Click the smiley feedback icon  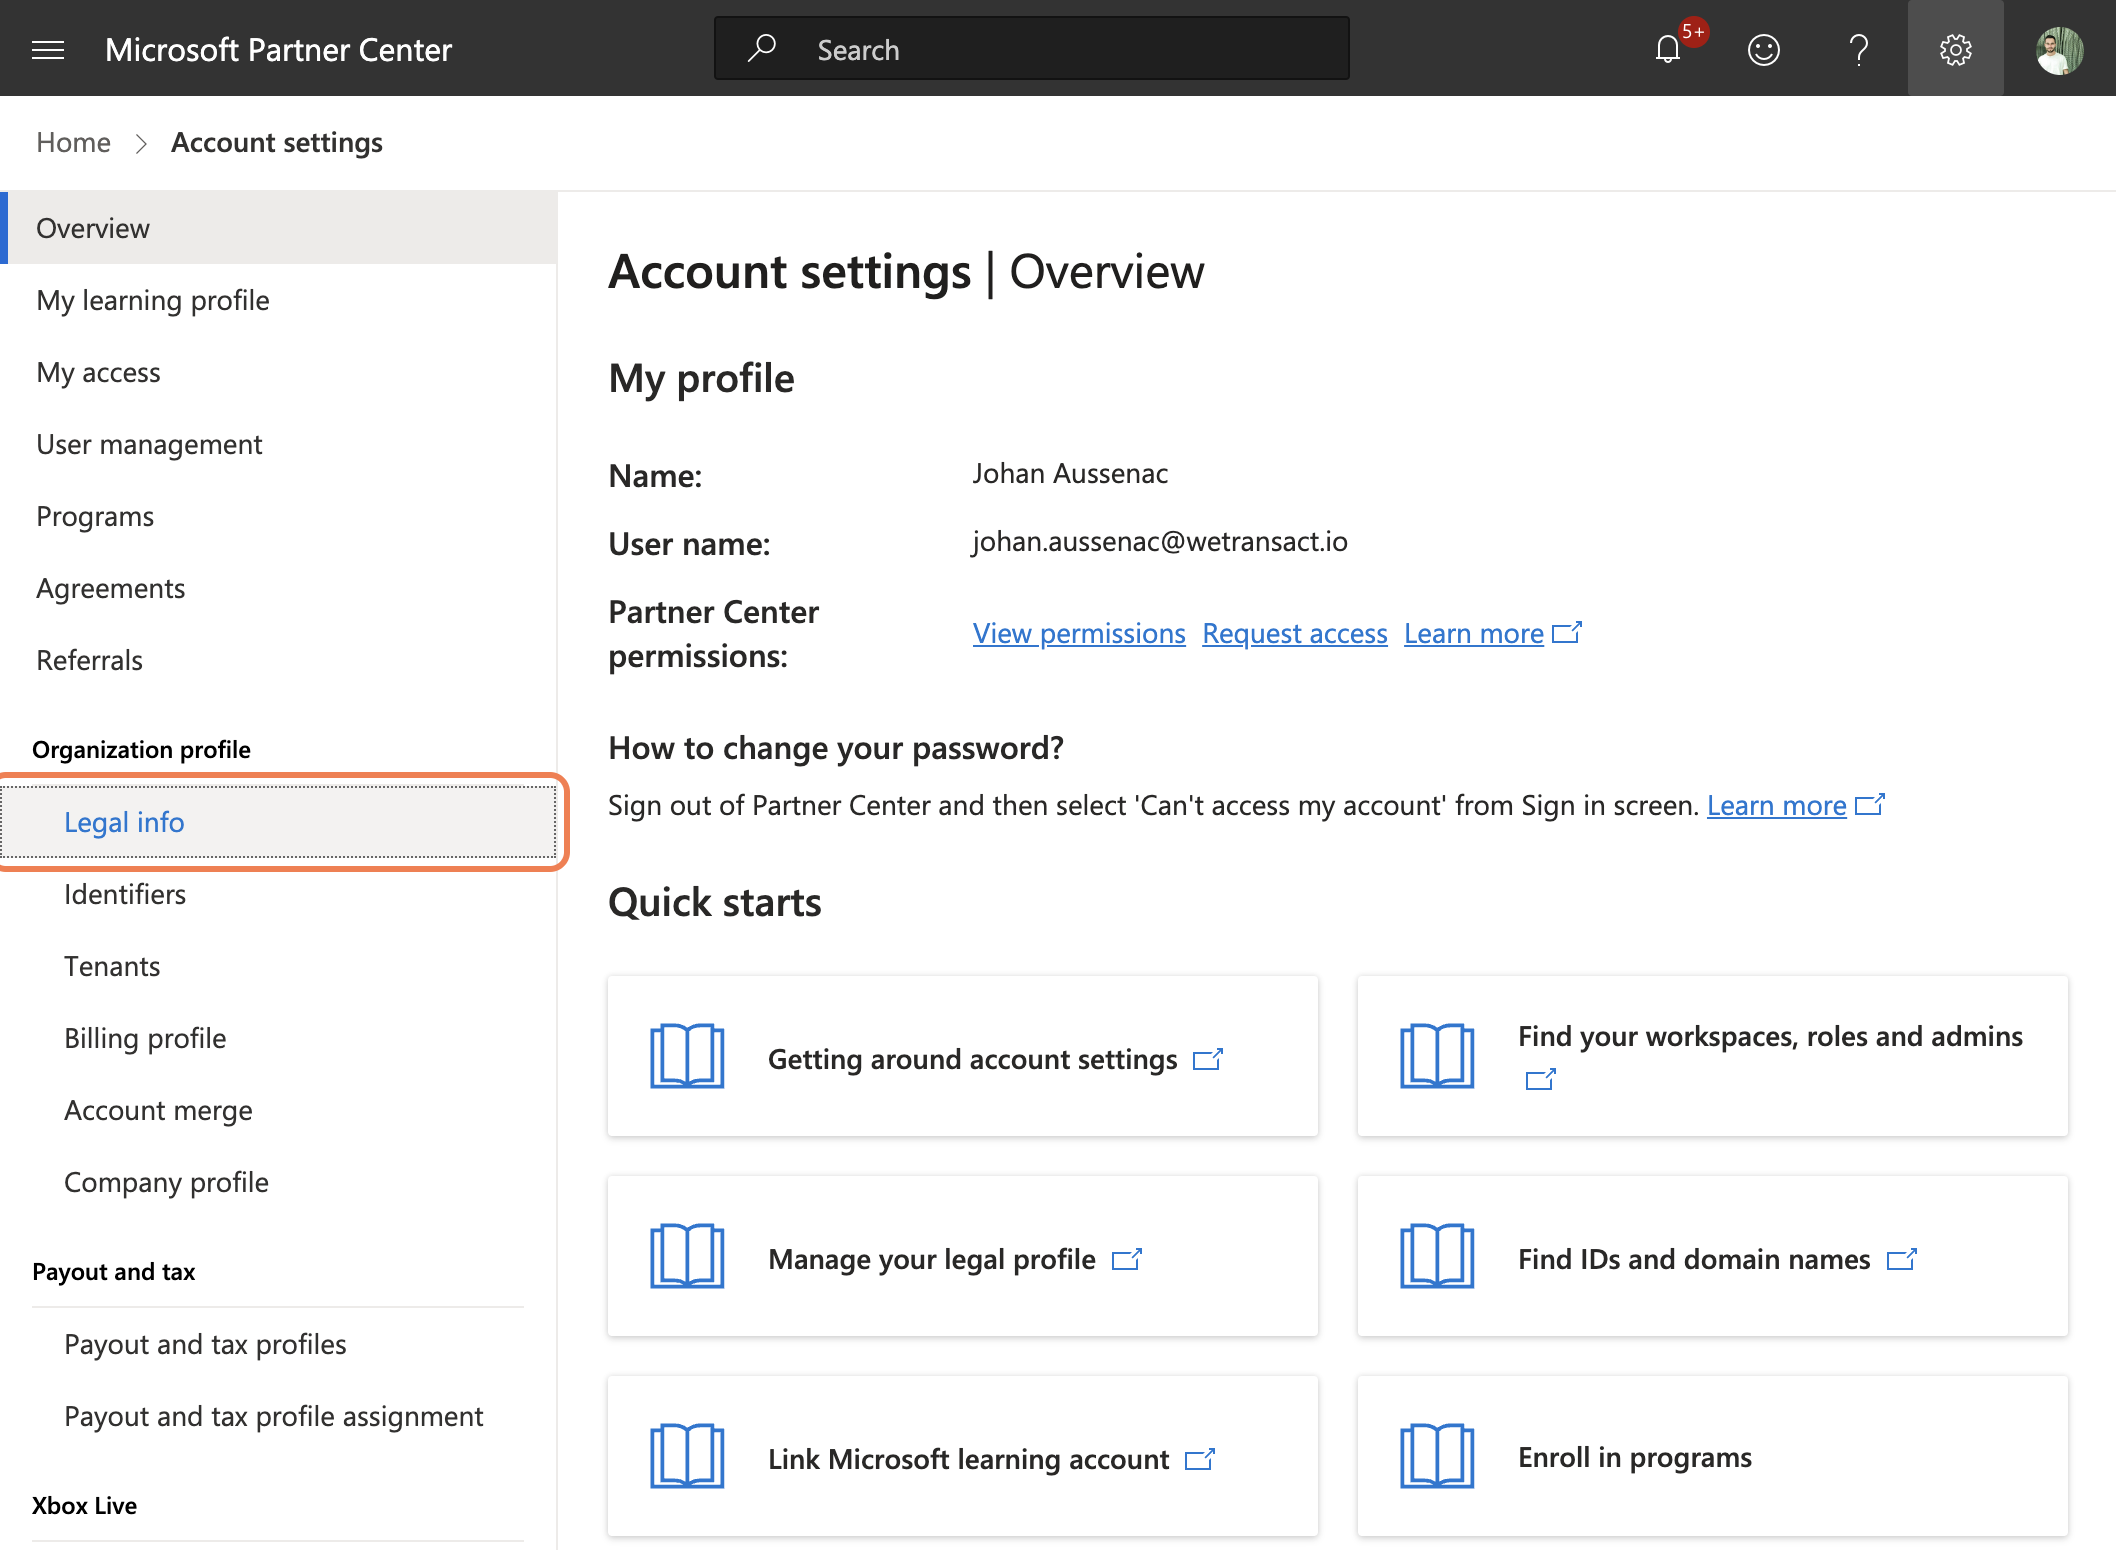coord(1763,49)
